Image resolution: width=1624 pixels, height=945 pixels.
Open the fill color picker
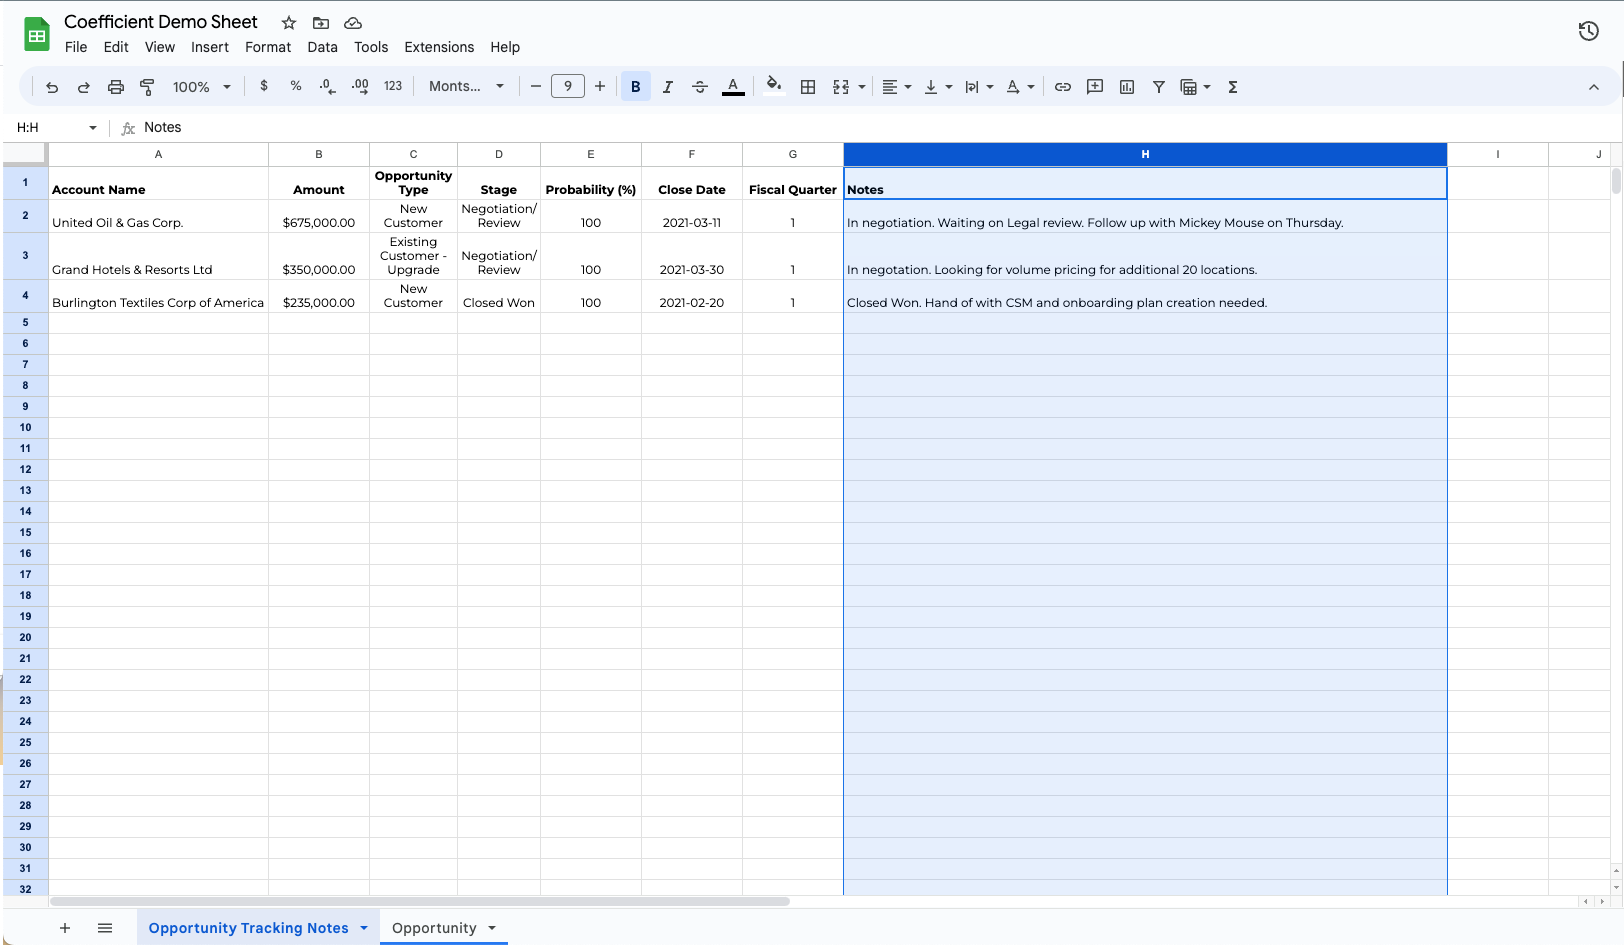773,85
